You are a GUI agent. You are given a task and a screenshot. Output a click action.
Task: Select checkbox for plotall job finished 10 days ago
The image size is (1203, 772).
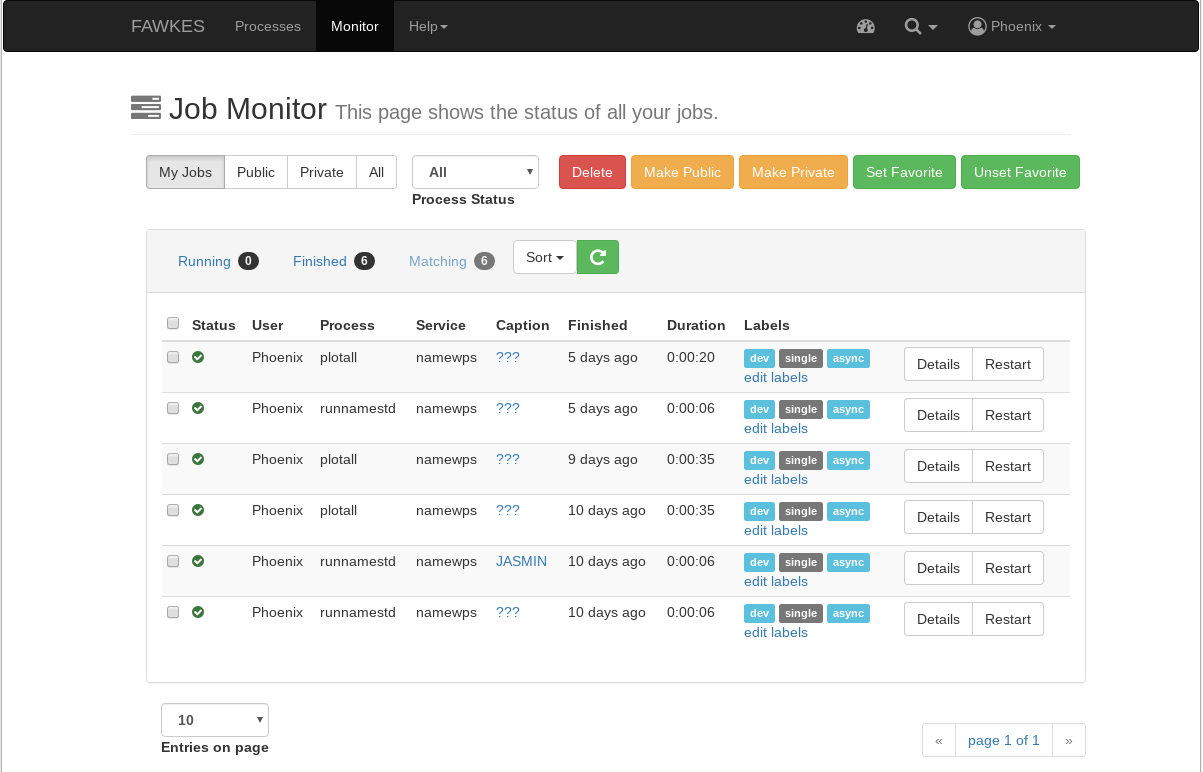pyautogui.click(x=173, y=510)
